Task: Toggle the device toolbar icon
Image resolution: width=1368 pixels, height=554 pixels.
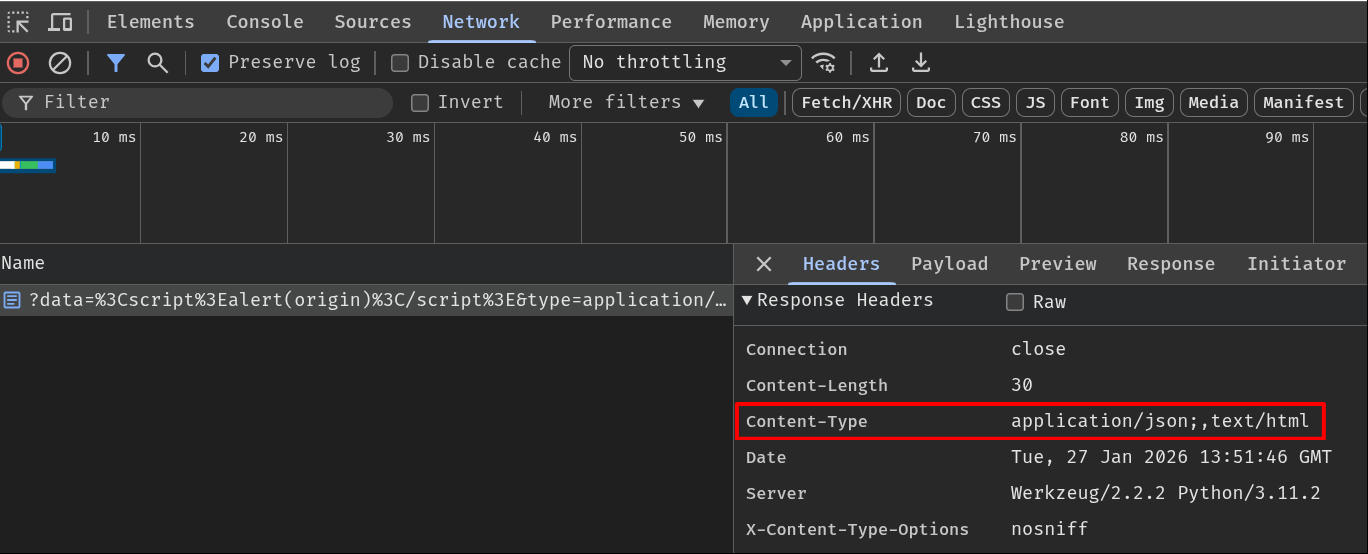Action: [60, 22]
